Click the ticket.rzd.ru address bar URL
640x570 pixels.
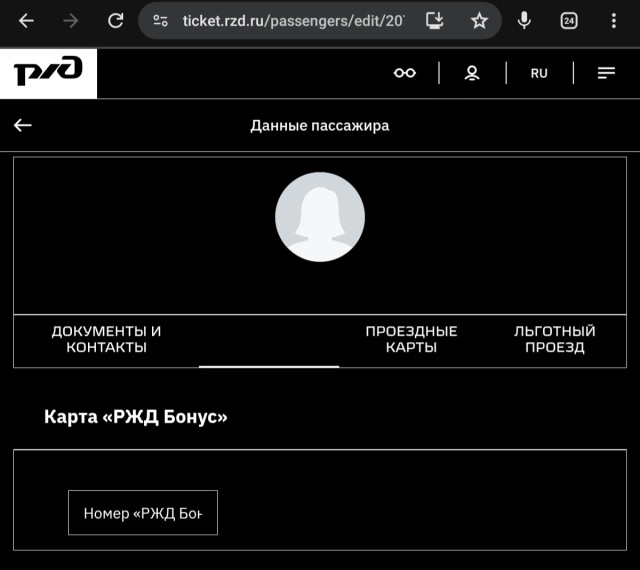pos(294,20)
